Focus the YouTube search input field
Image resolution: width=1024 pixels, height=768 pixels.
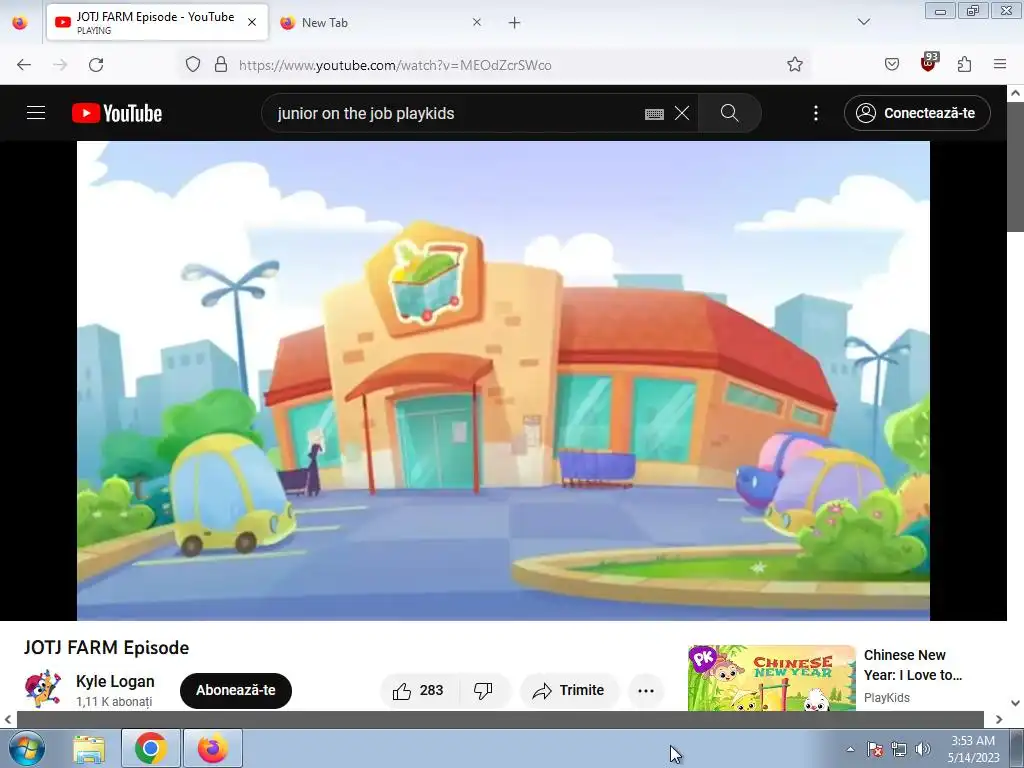click(x=457, y=113)
